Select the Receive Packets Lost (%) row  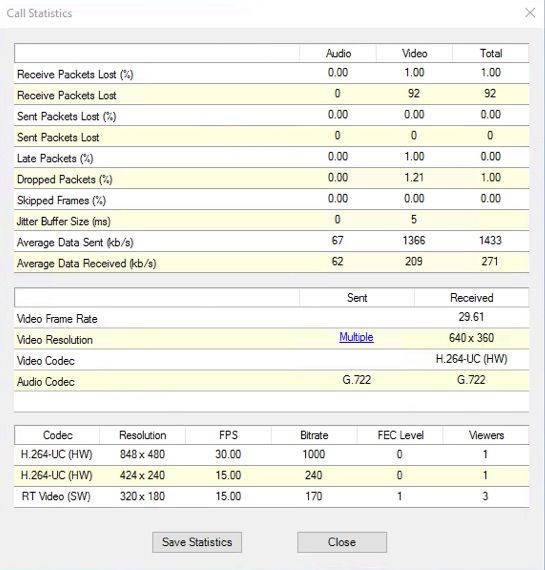(272, 73)
